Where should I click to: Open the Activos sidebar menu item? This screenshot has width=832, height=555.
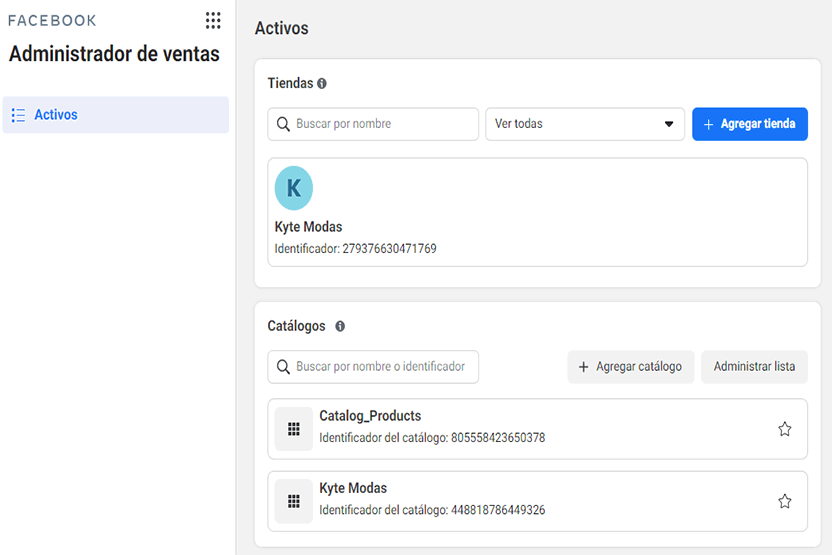[116, 115]
